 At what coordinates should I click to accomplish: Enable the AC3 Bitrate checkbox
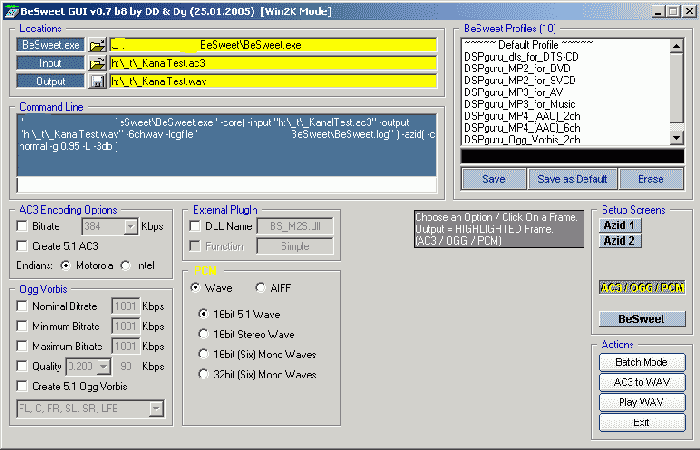click(22, 228)
